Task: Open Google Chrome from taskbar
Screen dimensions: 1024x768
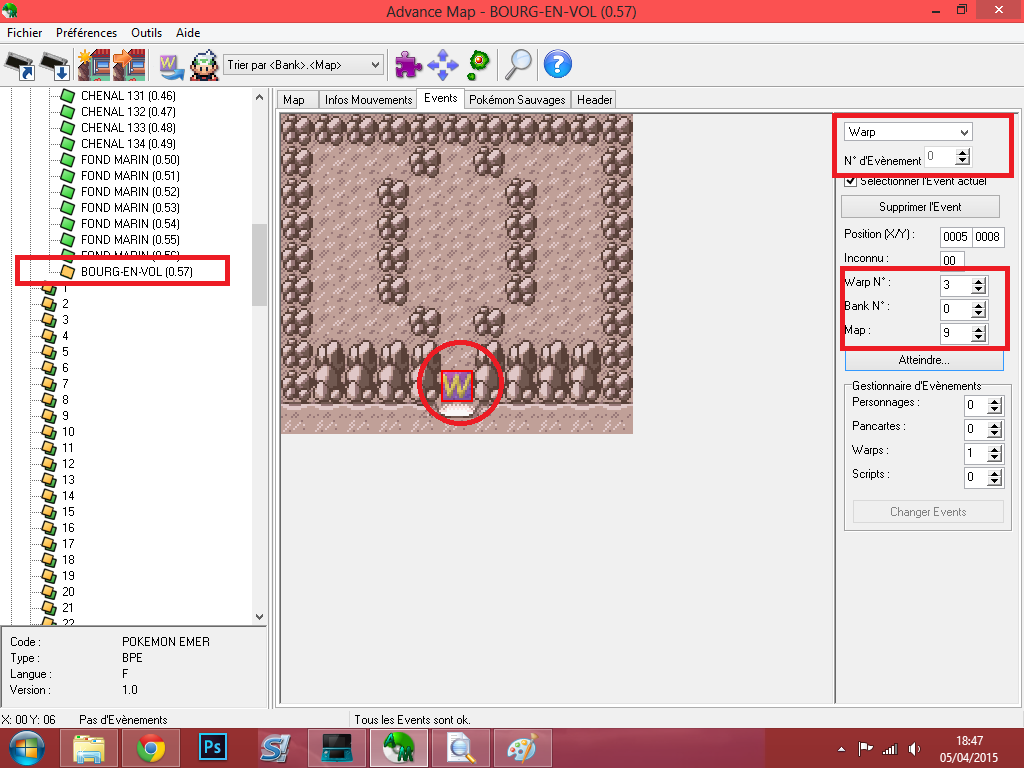Action: coord(151,748)
